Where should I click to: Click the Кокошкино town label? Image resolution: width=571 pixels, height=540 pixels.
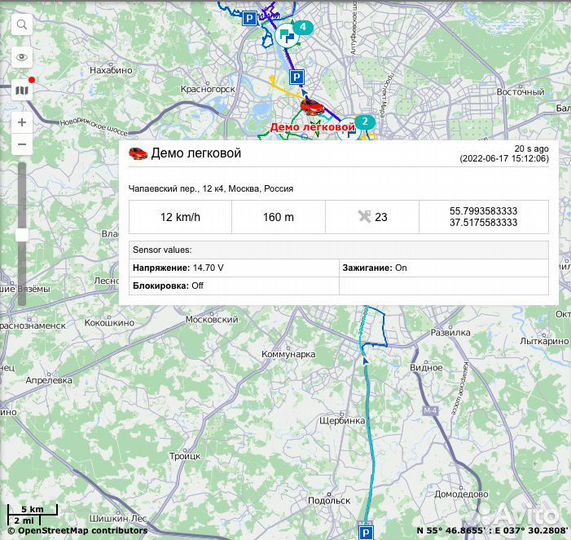(109, 323)
